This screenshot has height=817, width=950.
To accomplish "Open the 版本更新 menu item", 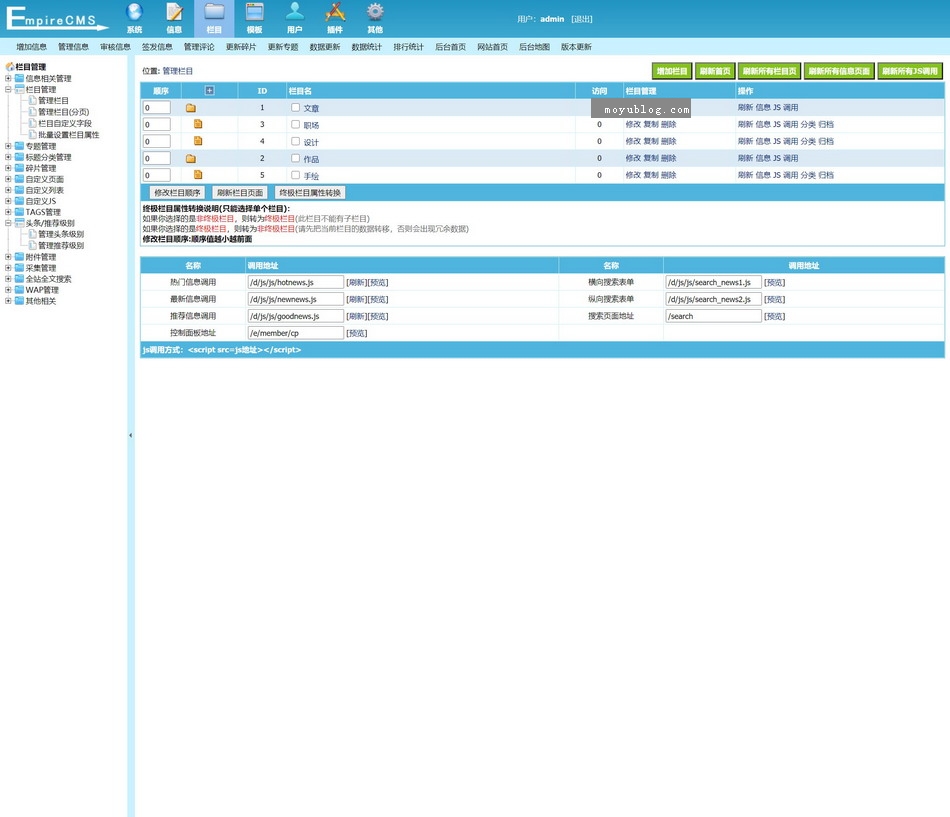I will point(576,47).
